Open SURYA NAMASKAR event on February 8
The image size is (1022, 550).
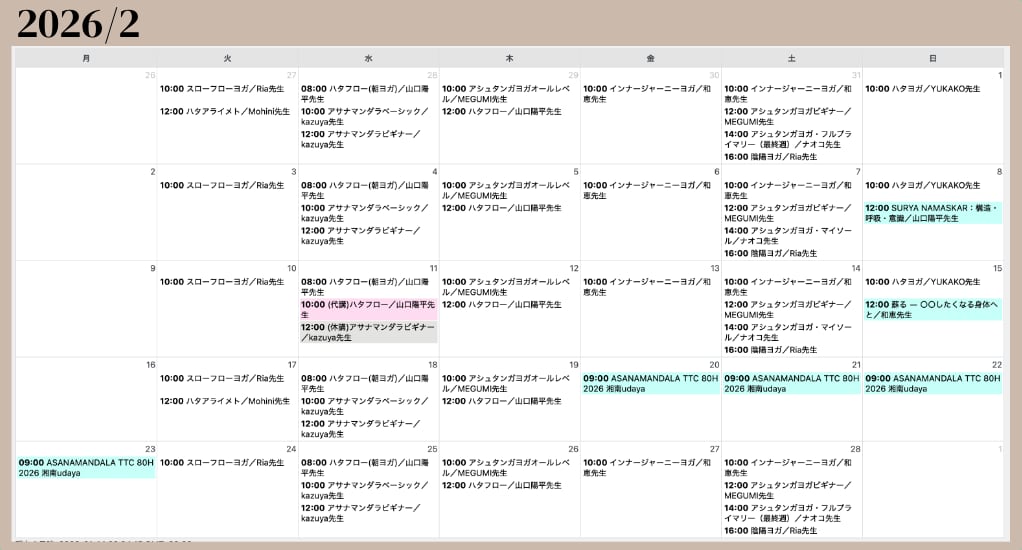933,213
